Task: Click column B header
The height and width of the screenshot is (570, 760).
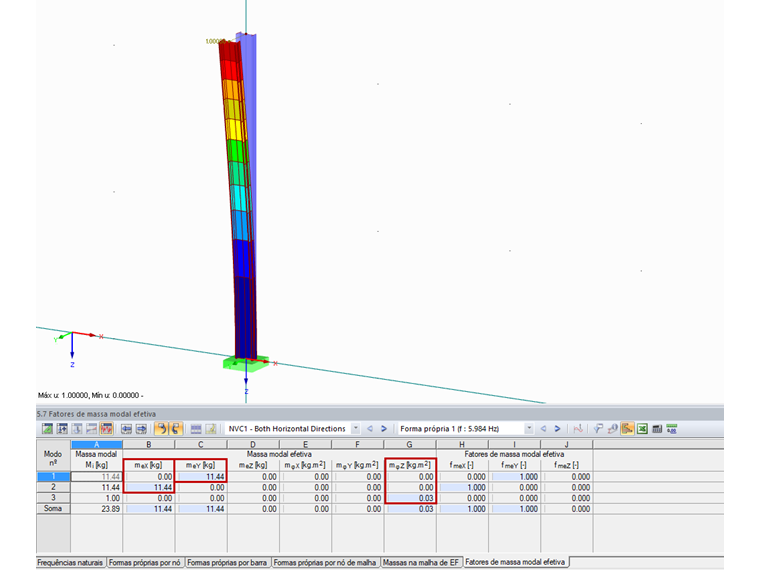Action: click(x=149, y=444)
